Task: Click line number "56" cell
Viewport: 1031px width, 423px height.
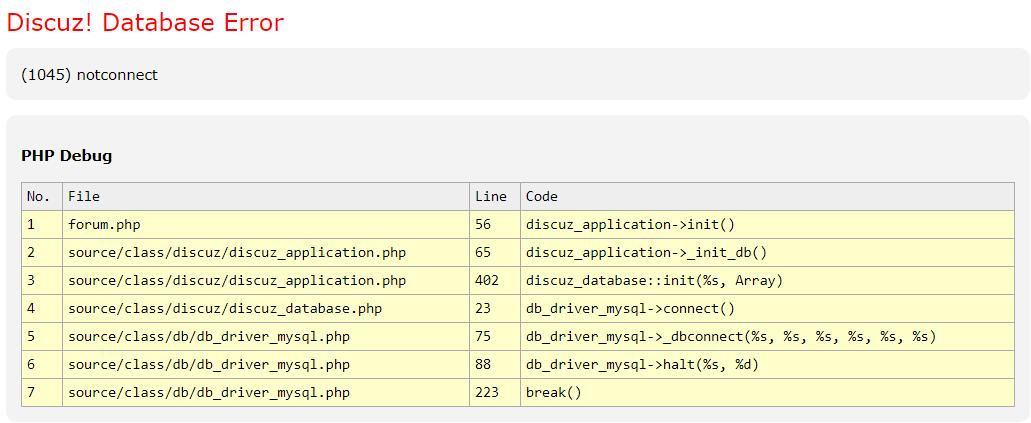Action: pos(494,225)
